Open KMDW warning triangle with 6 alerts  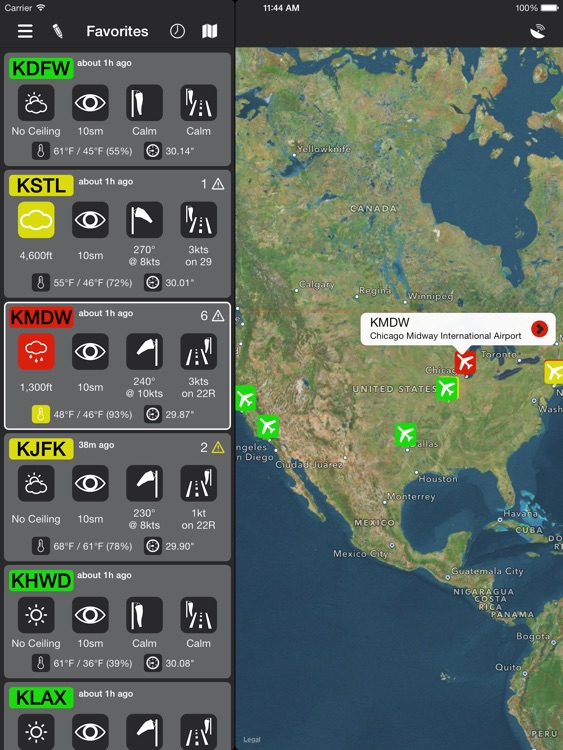218,316
